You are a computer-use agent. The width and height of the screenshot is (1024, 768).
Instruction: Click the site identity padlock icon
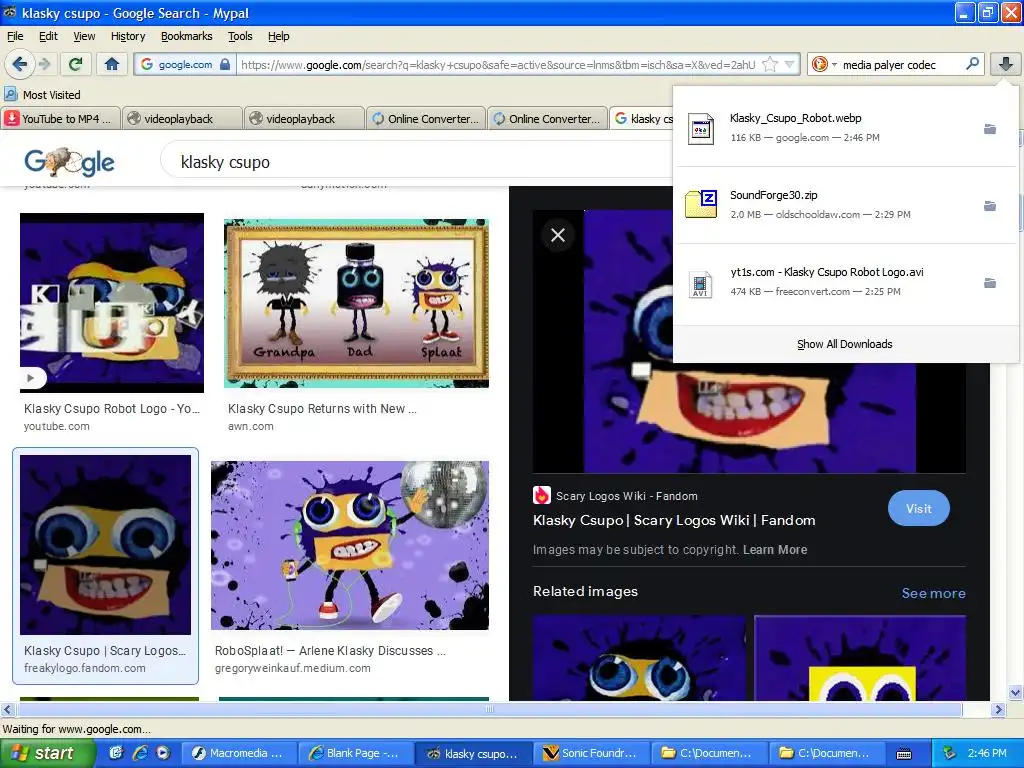pos(225,64)
